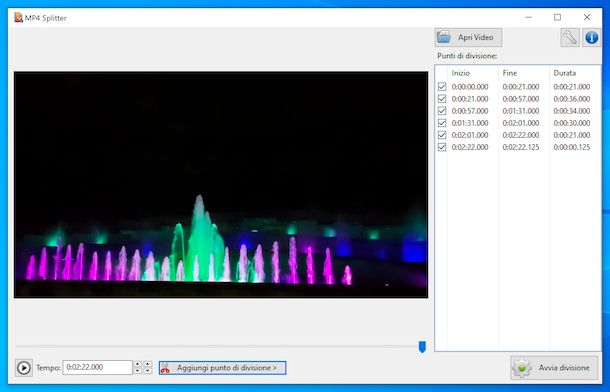Select end time 0:00:57.000
The width and height of the screenshot is (610, 392).
click(521, 99)
